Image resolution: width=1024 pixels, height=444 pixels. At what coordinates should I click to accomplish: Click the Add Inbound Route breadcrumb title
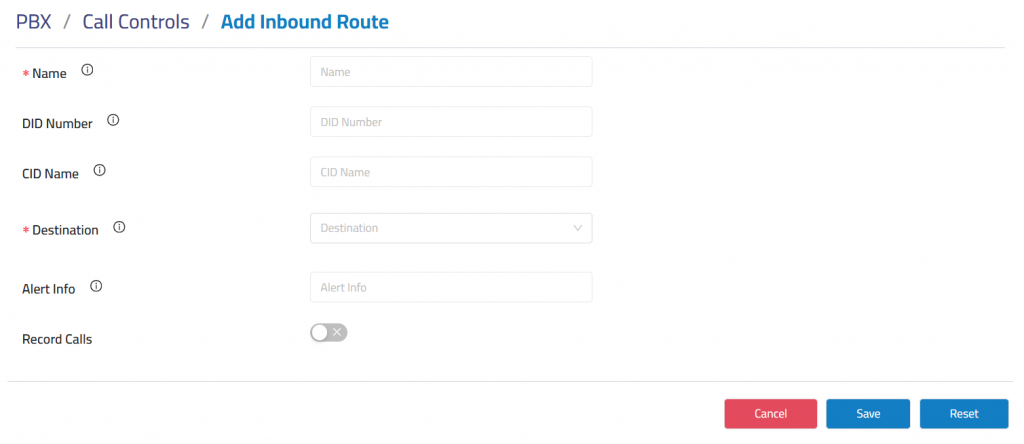(x=305, y=21)
